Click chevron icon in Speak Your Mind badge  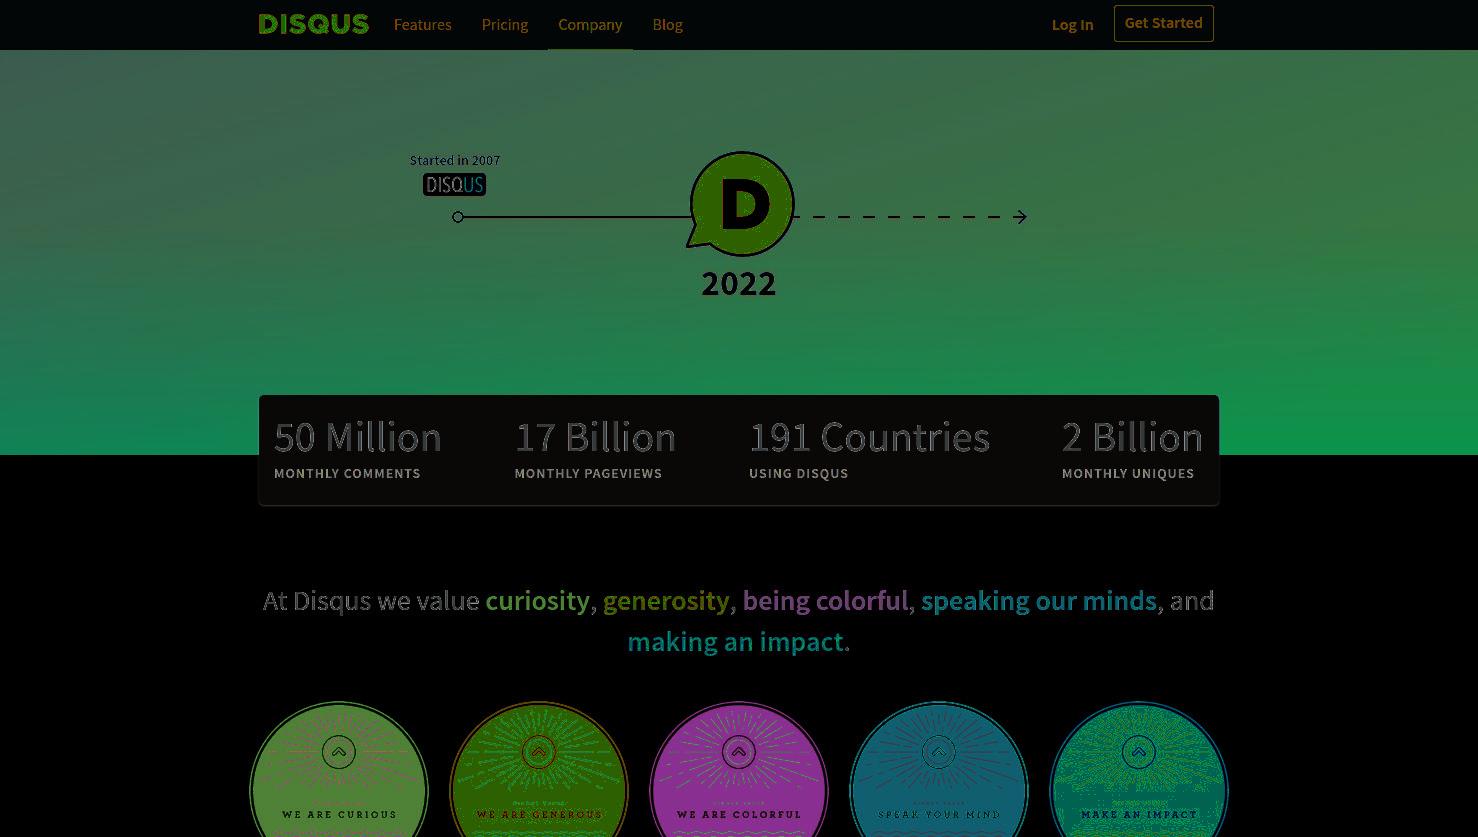click(939, 752)
